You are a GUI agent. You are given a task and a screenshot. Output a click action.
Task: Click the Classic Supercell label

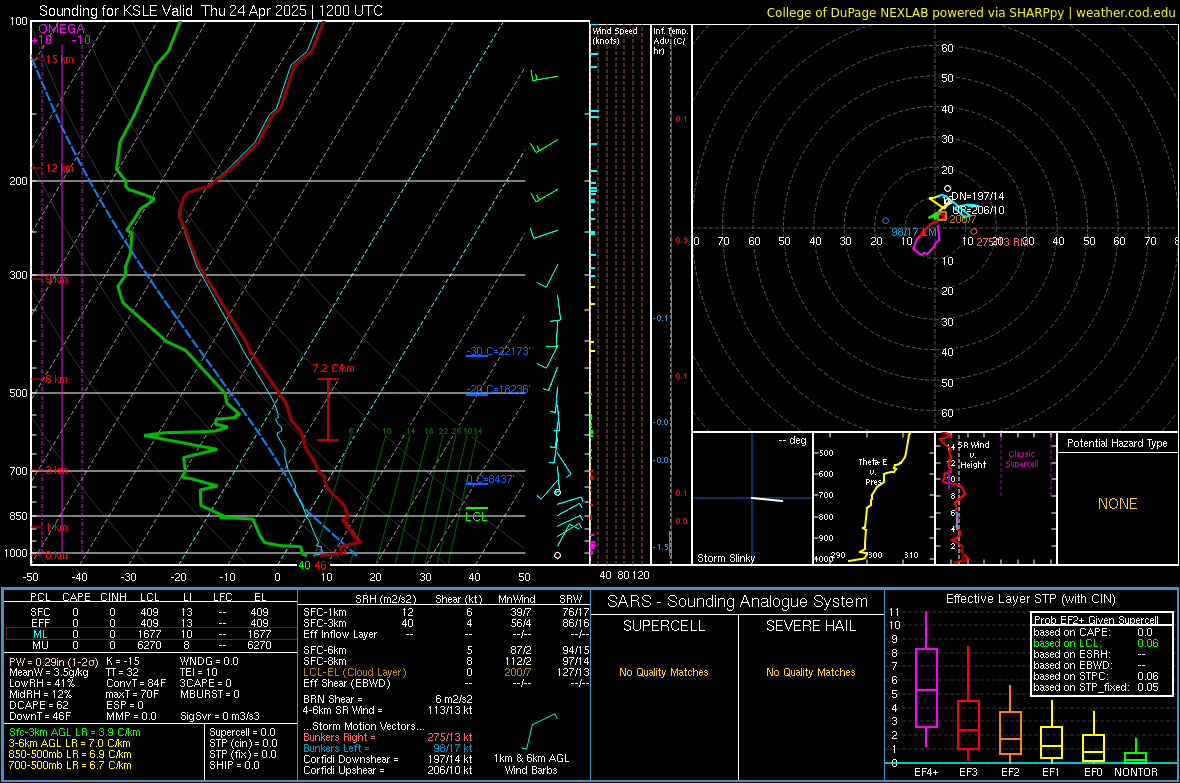point(1022,459)
